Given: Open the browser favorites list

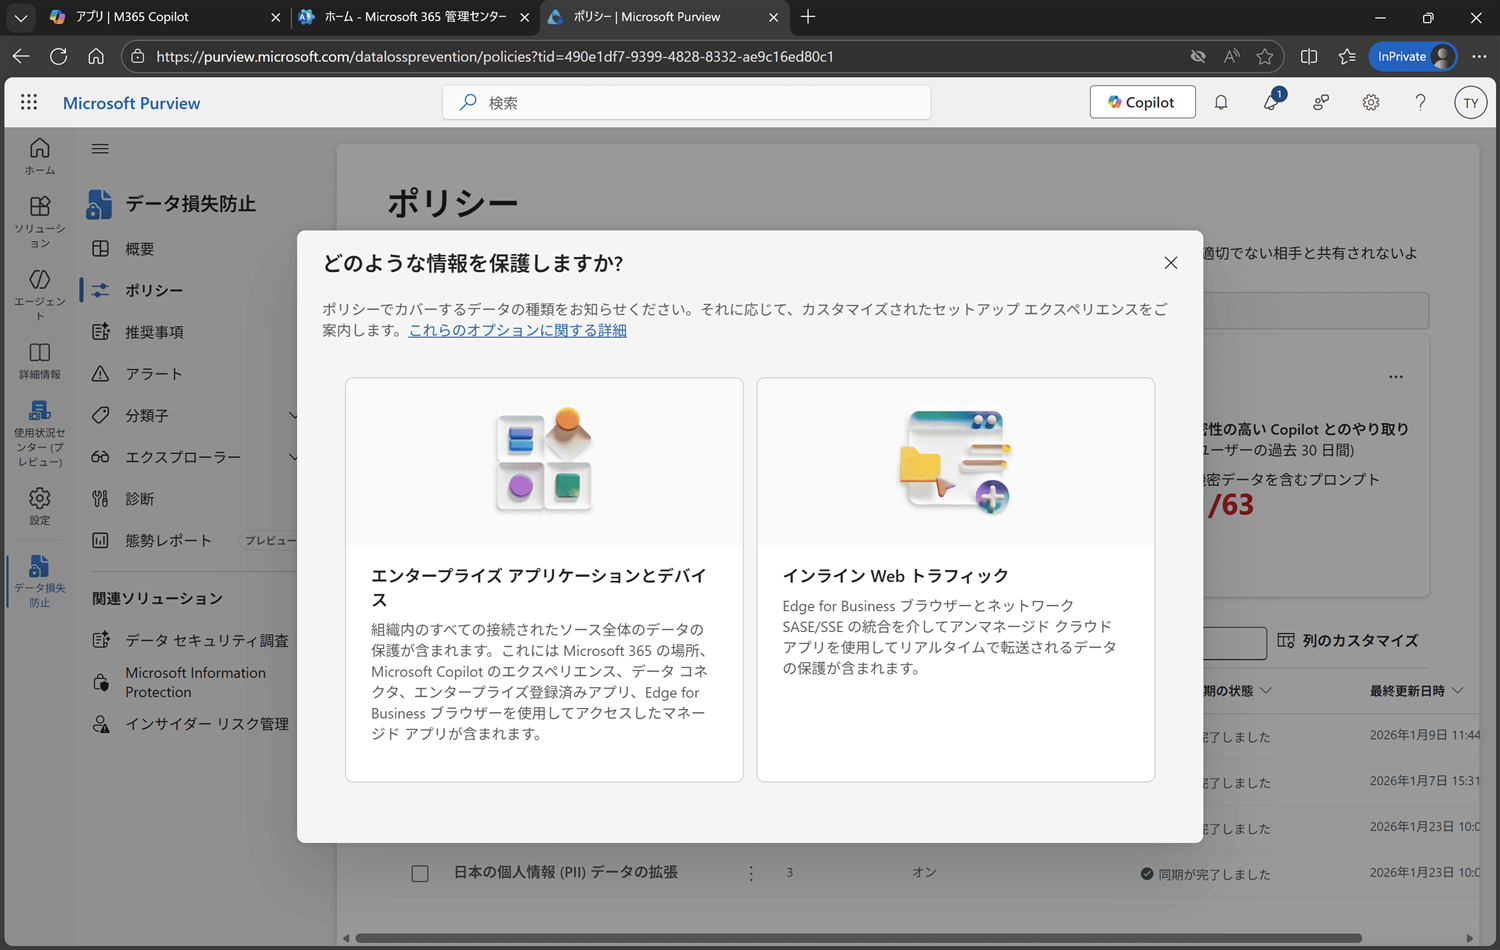Looking at the screenshot, I should pyautogui.click(x=1347, y=56).
